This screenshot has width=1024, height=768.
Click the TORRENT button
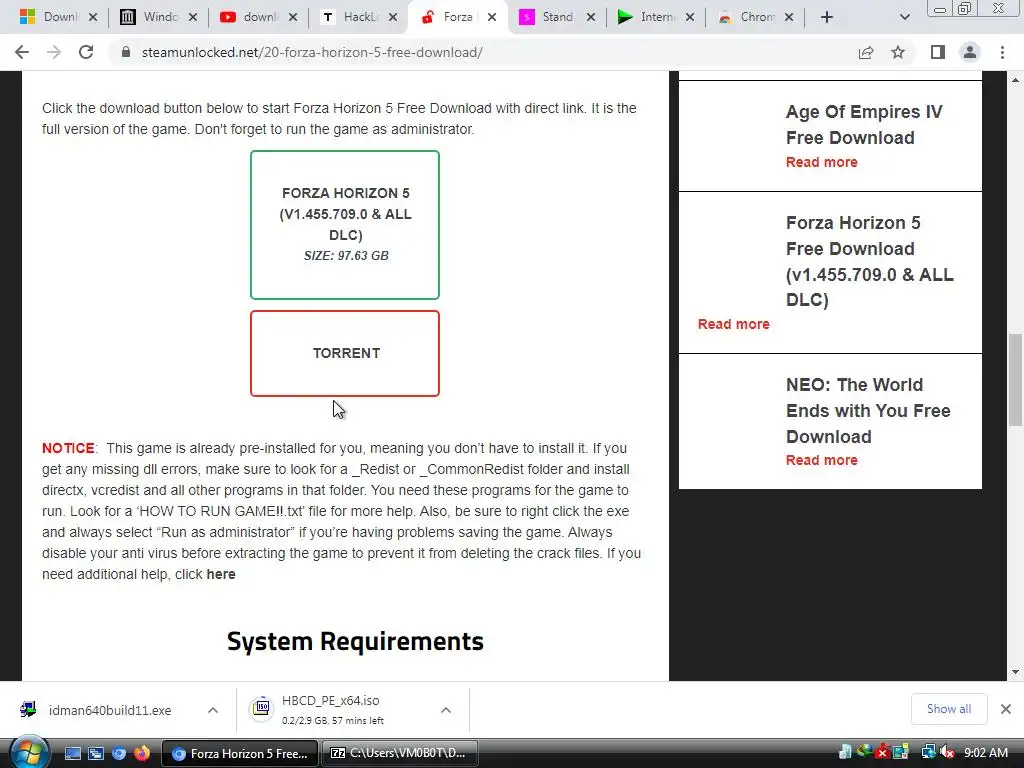345,353
